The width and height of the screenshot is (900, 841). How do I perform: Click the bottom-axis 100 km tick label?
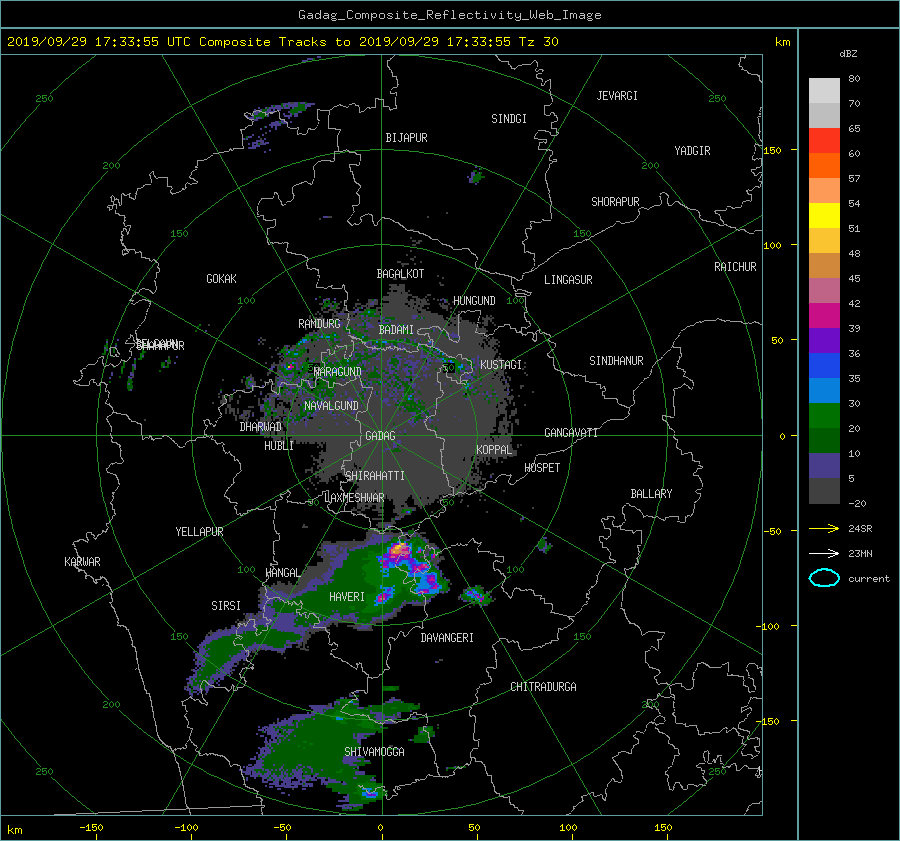point(568,828)
